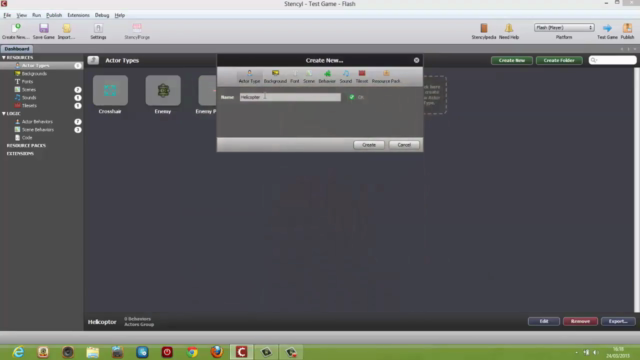Click the green Create New button

(511, 60)
